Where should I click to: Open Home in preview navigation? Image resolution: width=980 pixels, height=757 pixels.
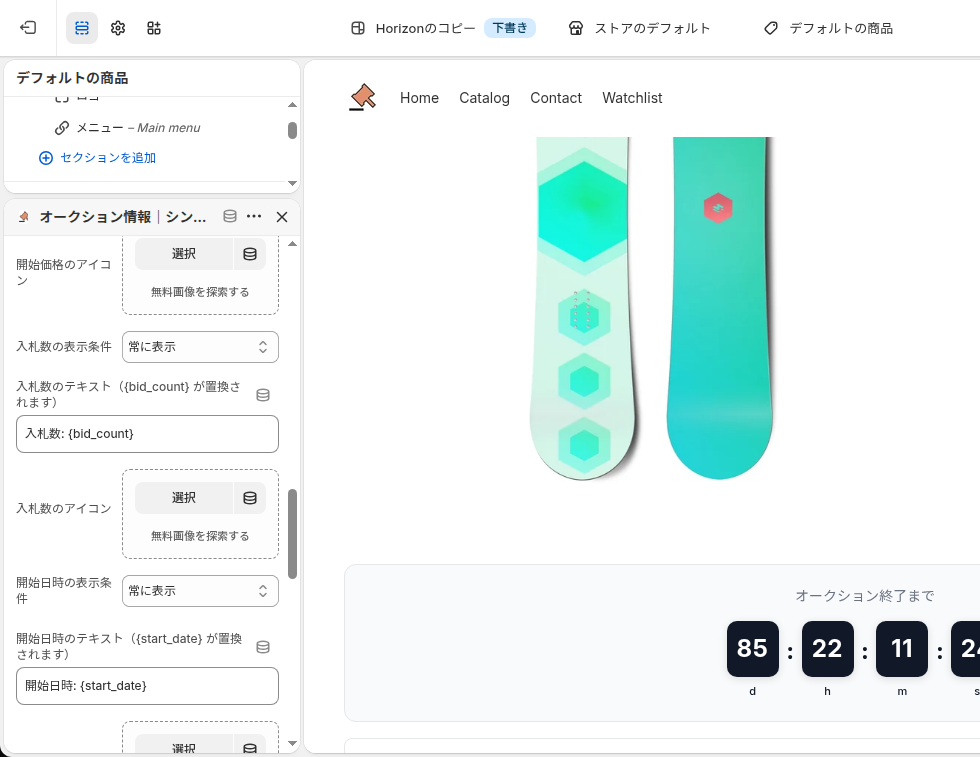pos(419,98)
